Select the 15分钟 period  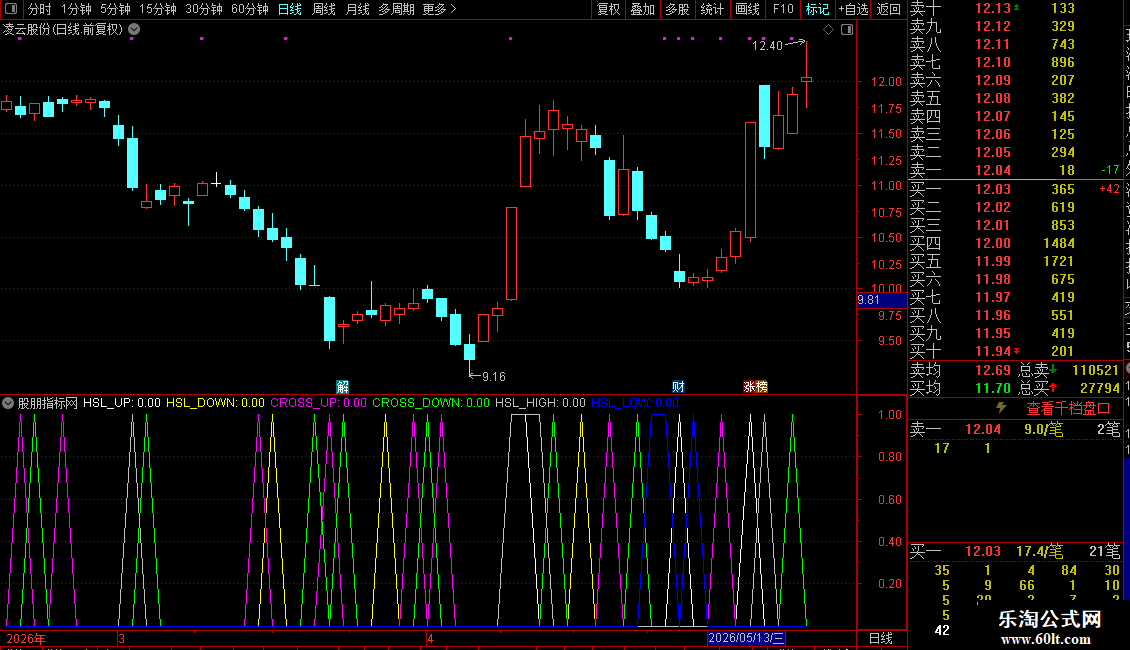[x=158, y=9]
